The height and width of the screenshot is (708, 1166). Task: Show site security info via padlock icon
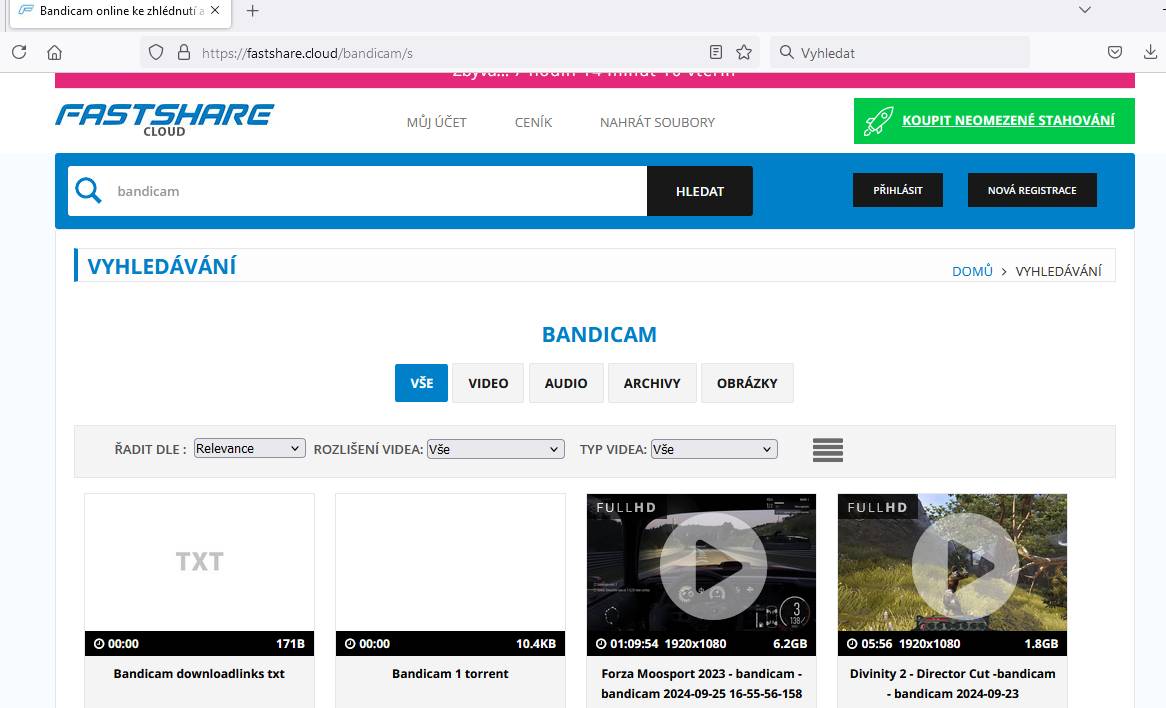coord(184,52)
